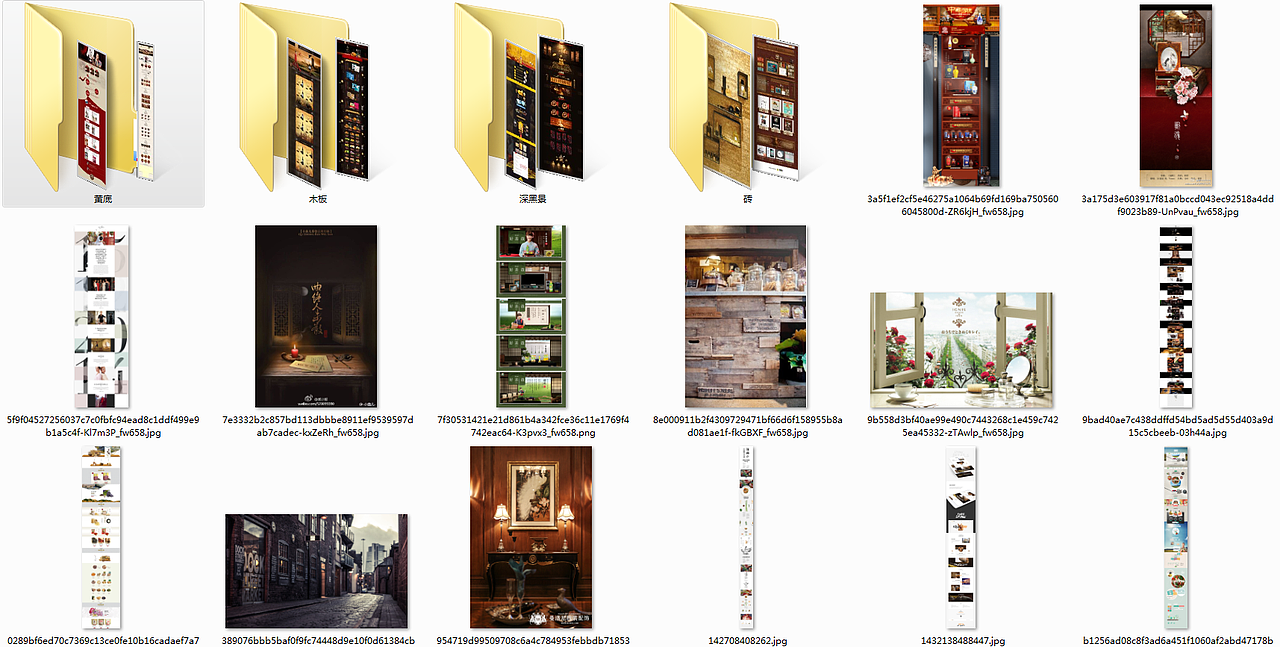Click file name starting 0289bf6ed70c7369c13ce
Viewport: 1280px width, 647px height.
[103, 640]
